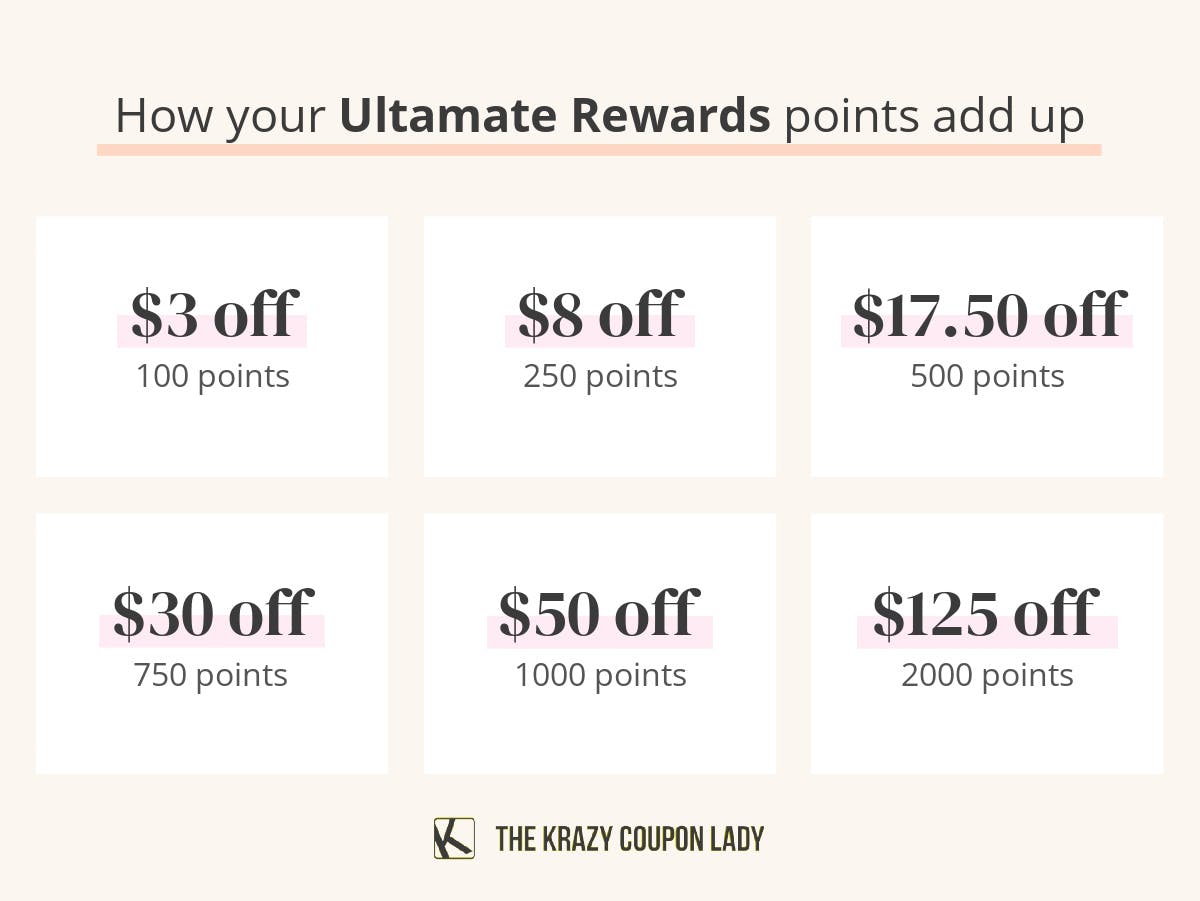Choose the "$17.50 off" reward heading
1200x901 pixels.
coord(987,314)
